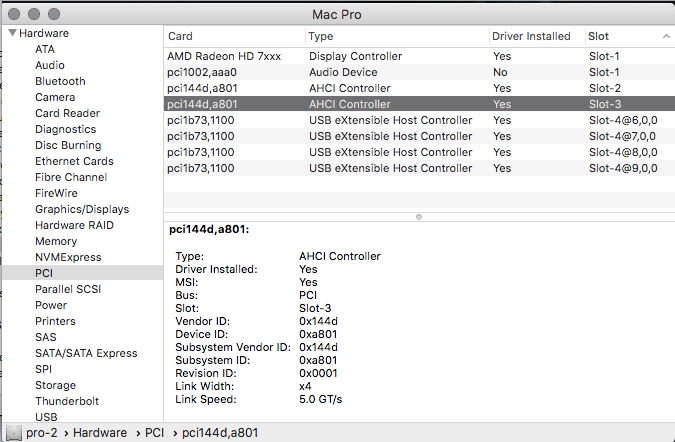
Task: Select SATA/SATA Express in sidebar
Action: 86,353
